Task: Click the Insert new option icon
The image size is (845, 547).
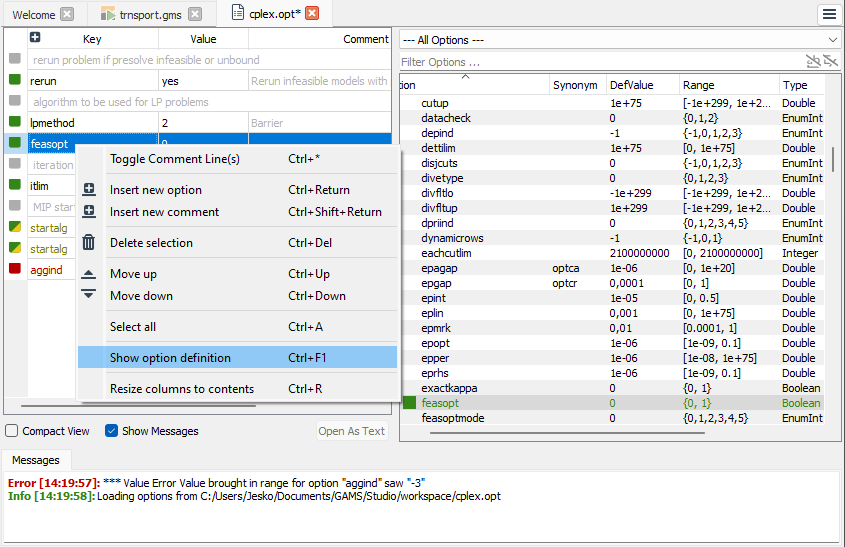Action: tap(89, 190)
